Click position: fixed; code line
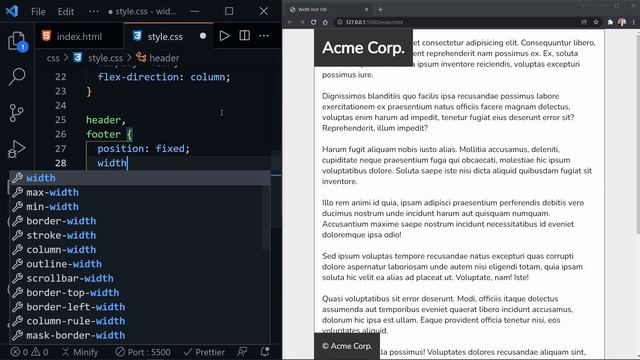 click(x=143, y=149)
